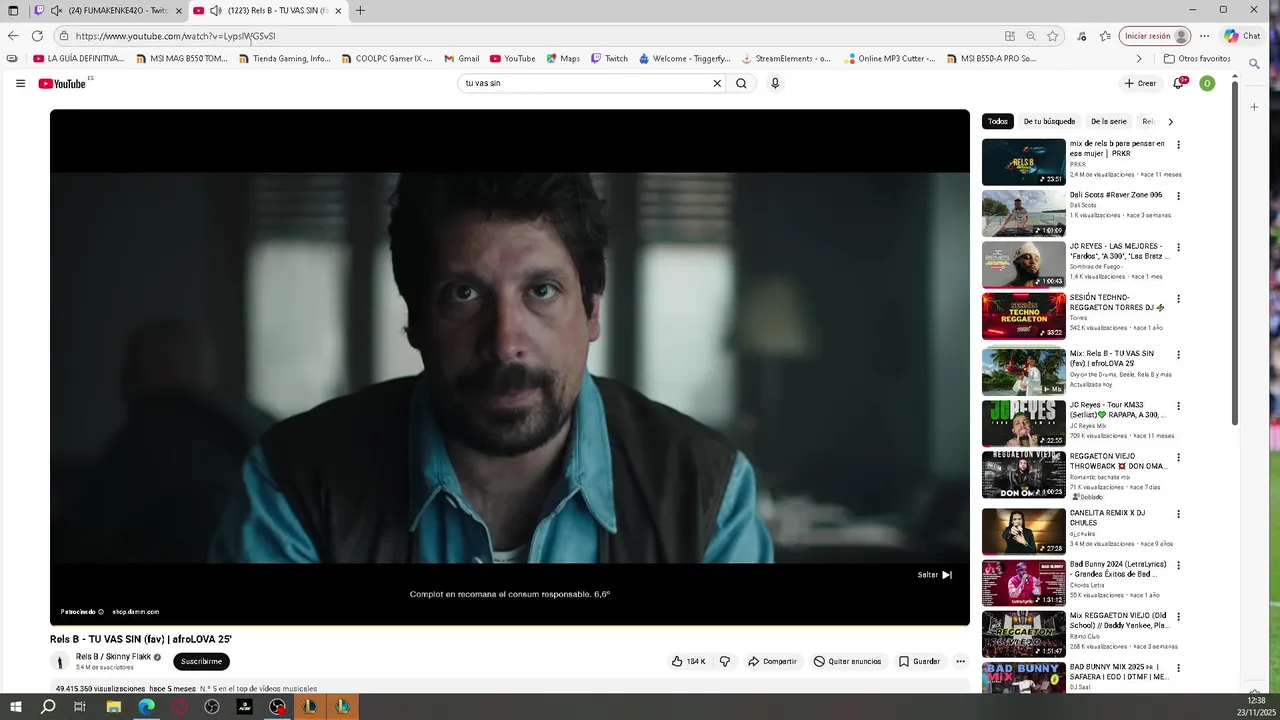Open Task View on the taskbar
This screenshot has height=720, width=1280.
point(80,707)
